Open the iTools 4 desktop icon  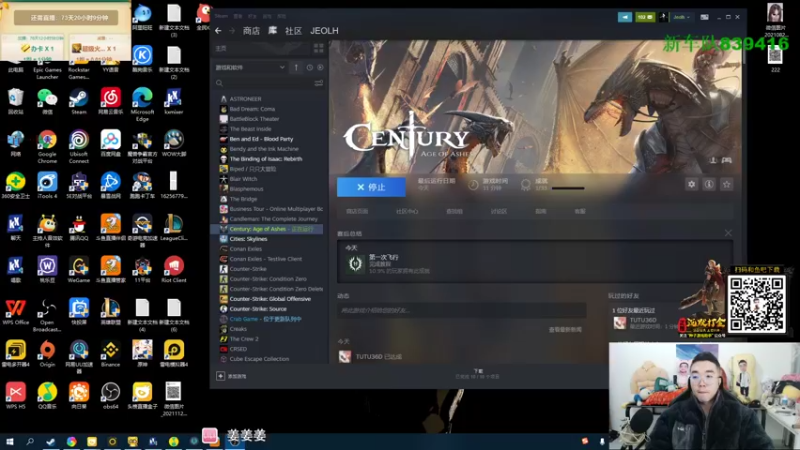click(x=47, y=186)
